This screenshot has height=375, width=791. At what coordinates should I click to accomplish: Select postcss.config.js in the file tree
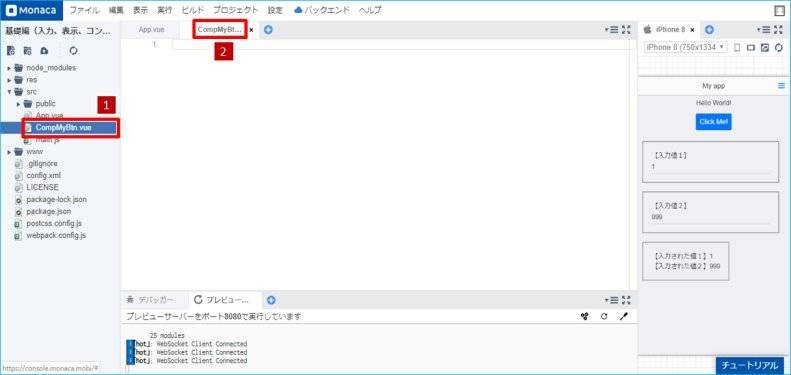[54, 224]
